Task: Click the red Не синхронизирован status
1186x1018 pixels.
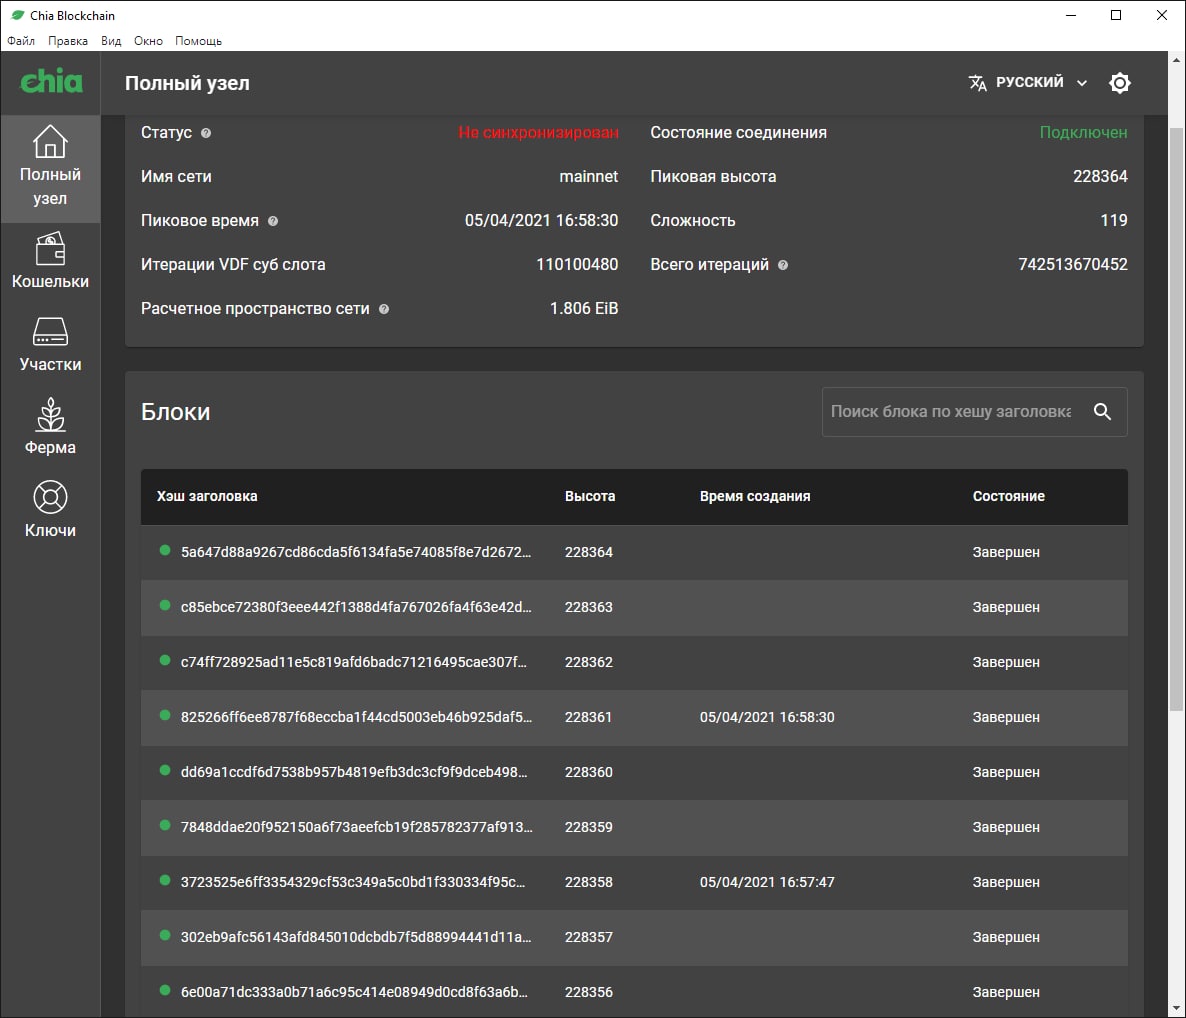Action: coord(539,133)
